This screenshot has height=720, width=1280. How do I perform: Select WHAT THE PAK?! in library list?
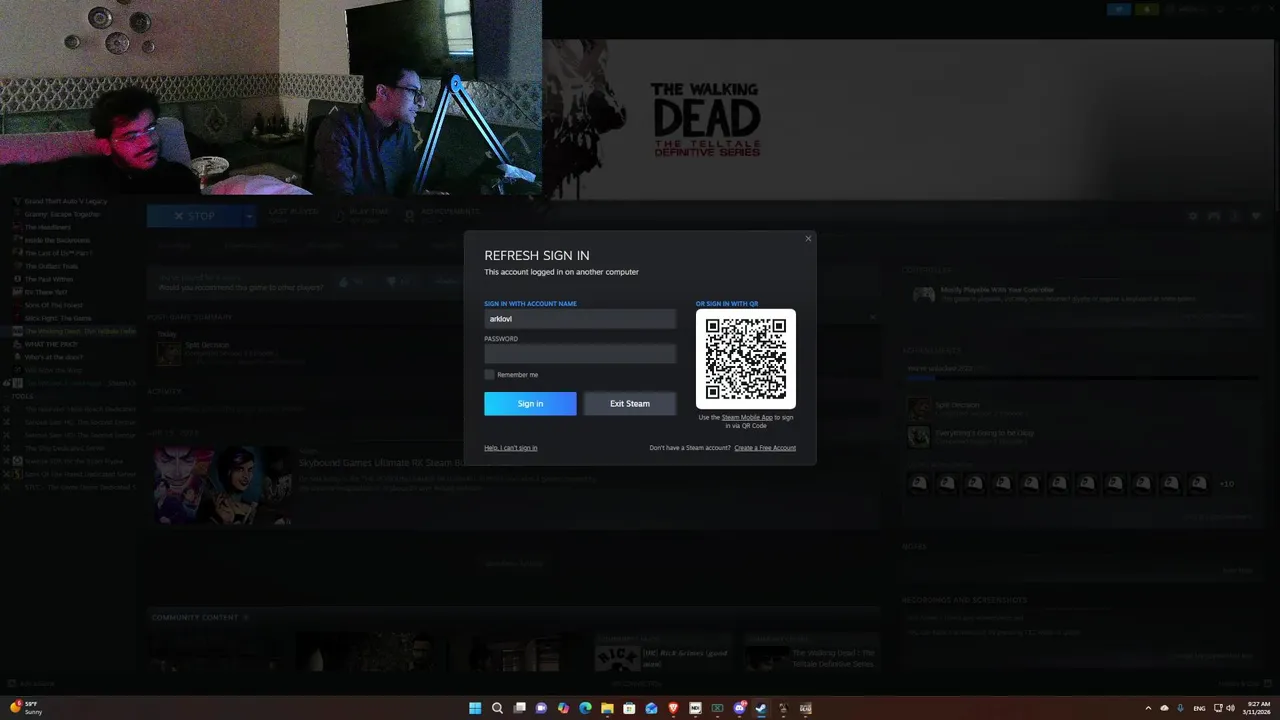pos(51,344)
